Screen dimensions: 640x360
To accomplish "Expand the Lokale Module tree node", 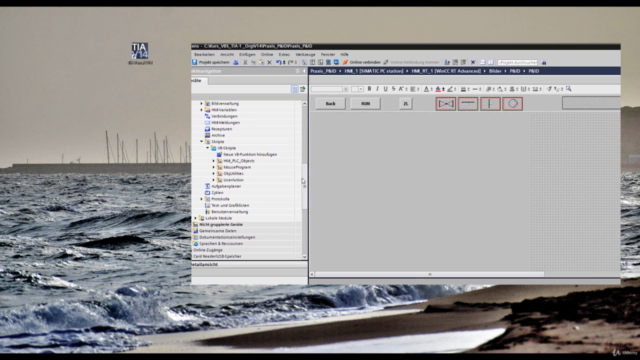I will [x=195, y=218].
